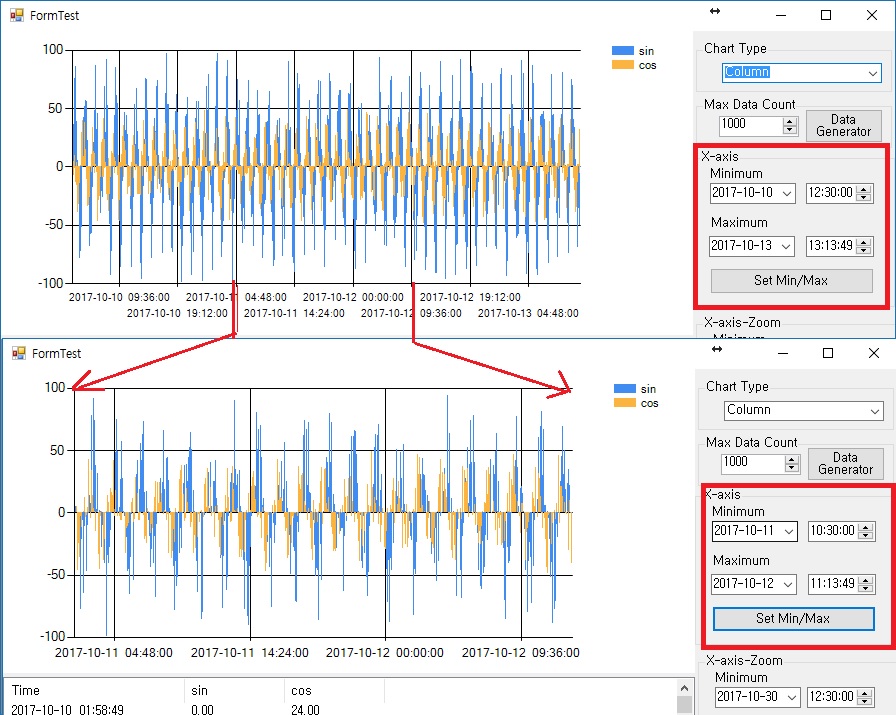Click Max Data Count spinner in lower window
Image resolution: width=896 pixels, height=715 pixels.
(x=792, y=463)
